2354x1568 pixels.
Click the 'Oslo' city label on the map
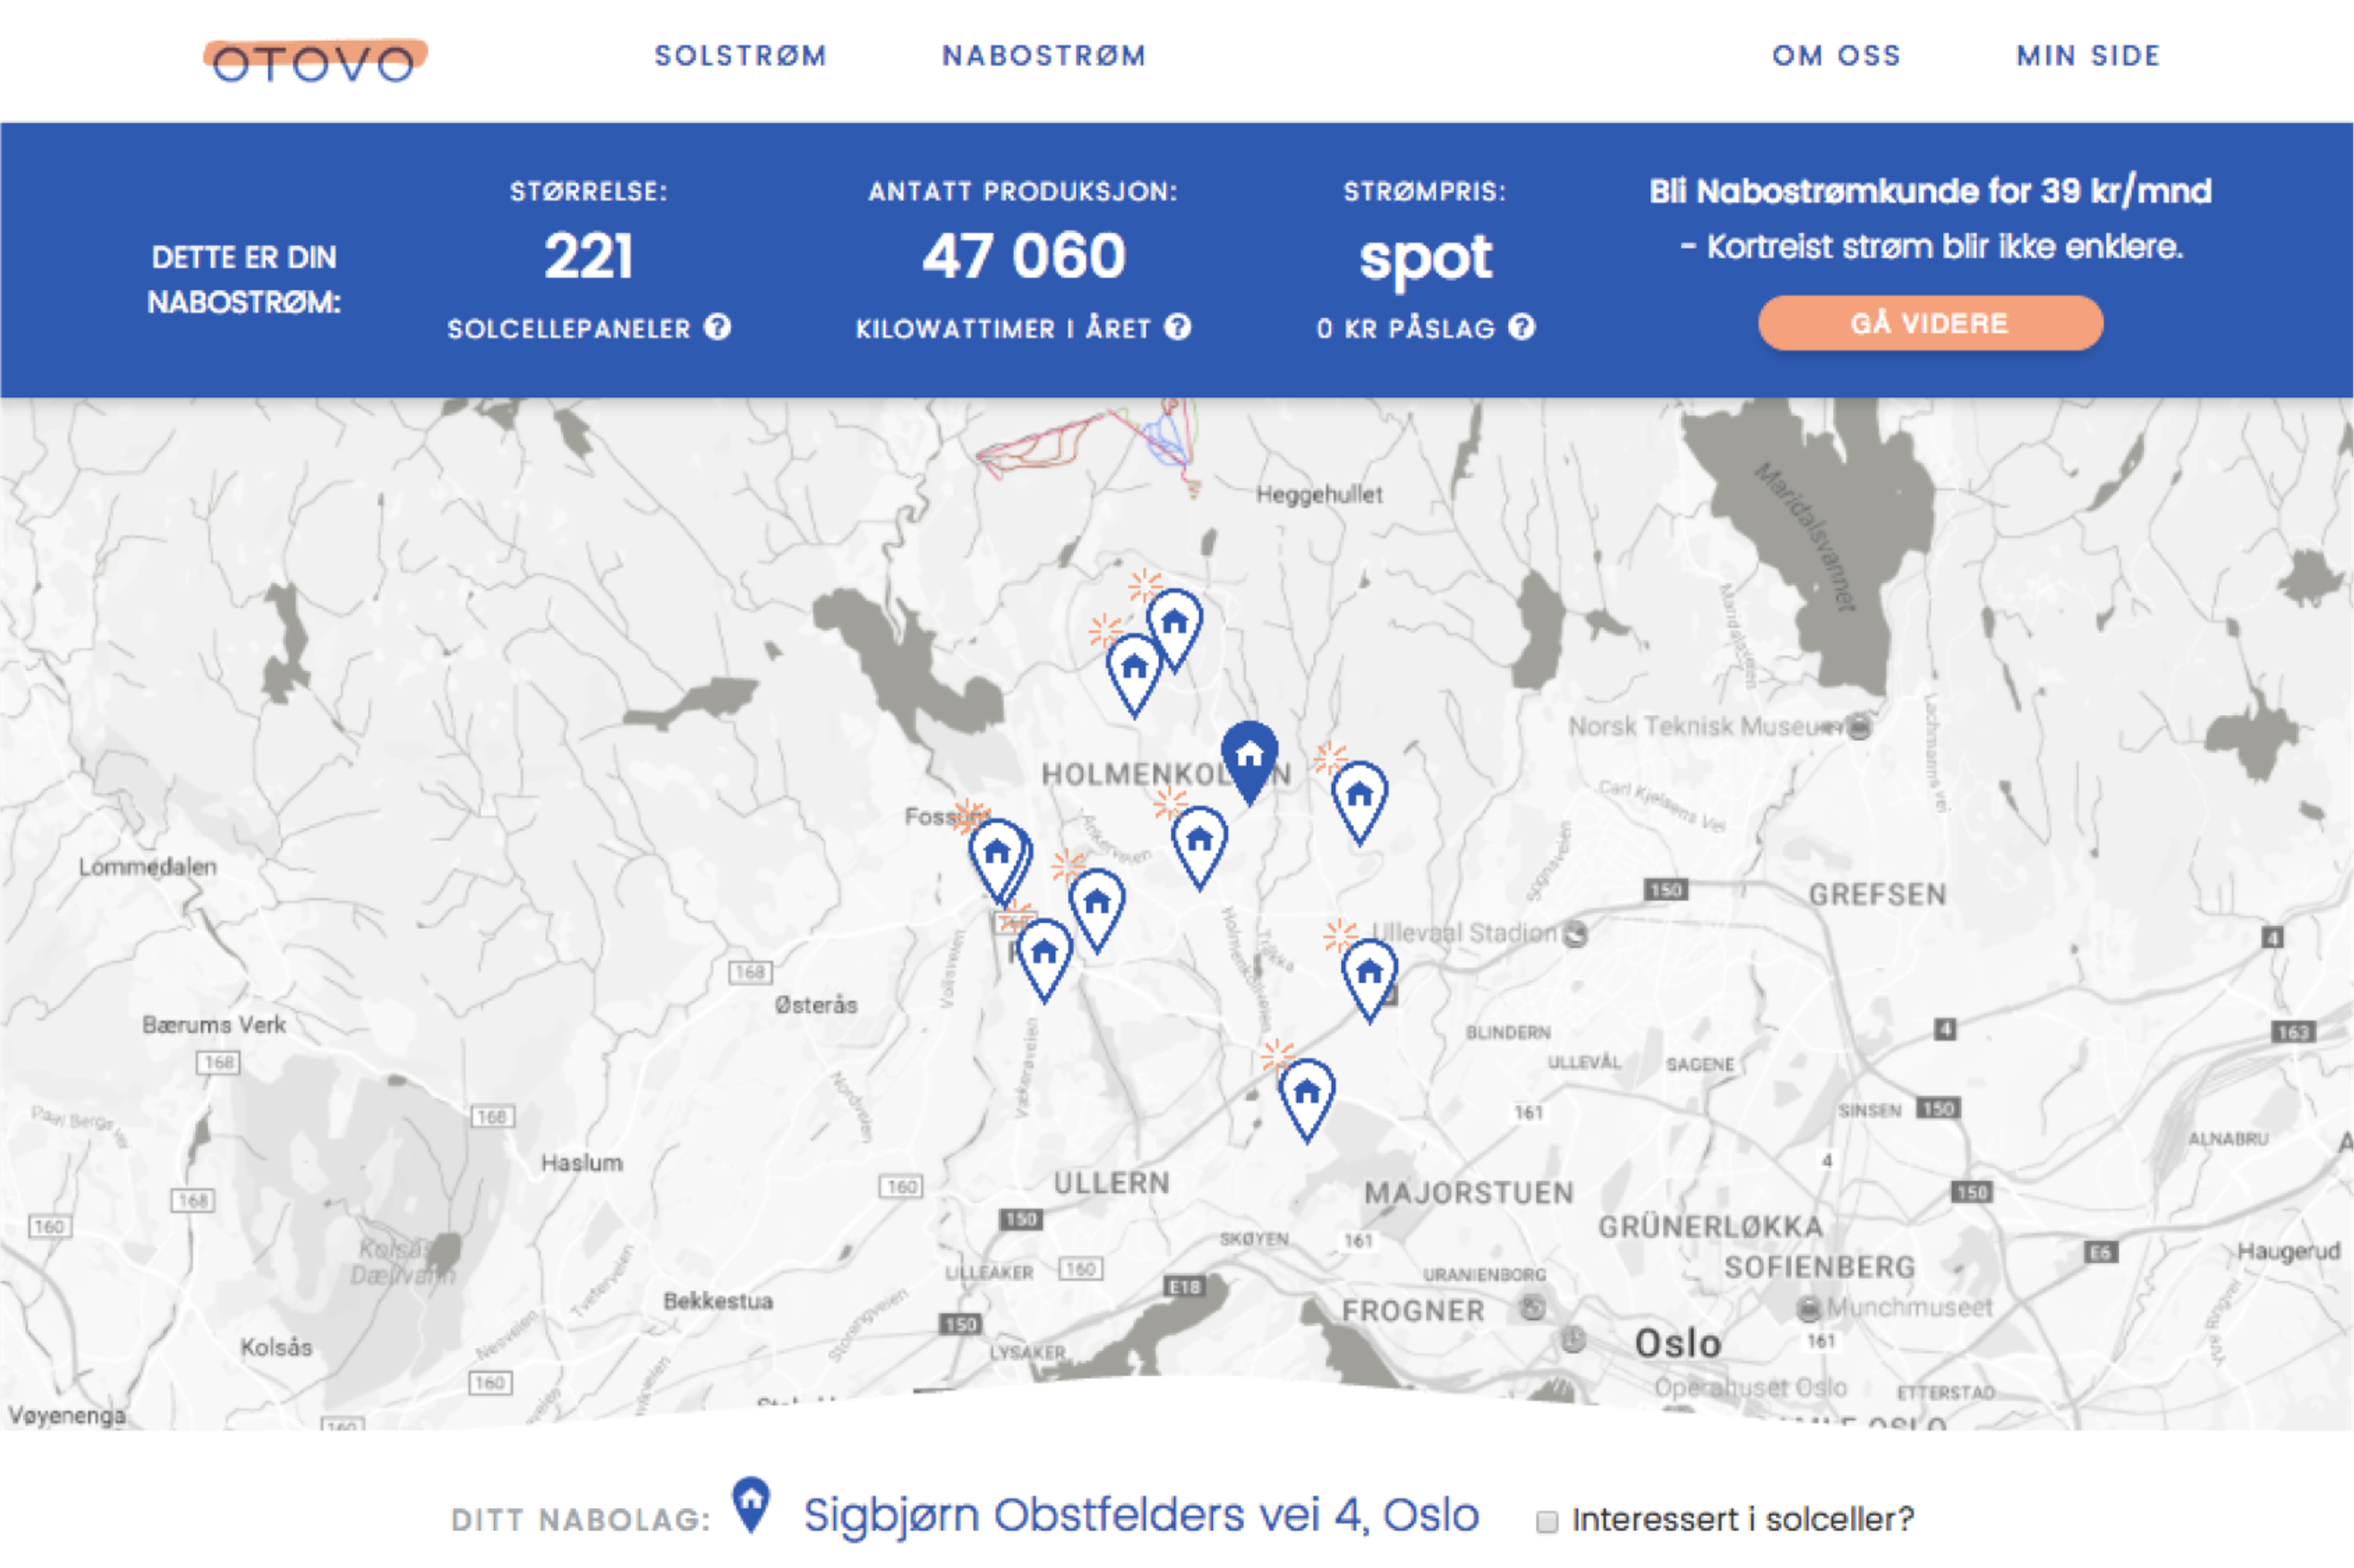point(1677,1344)
